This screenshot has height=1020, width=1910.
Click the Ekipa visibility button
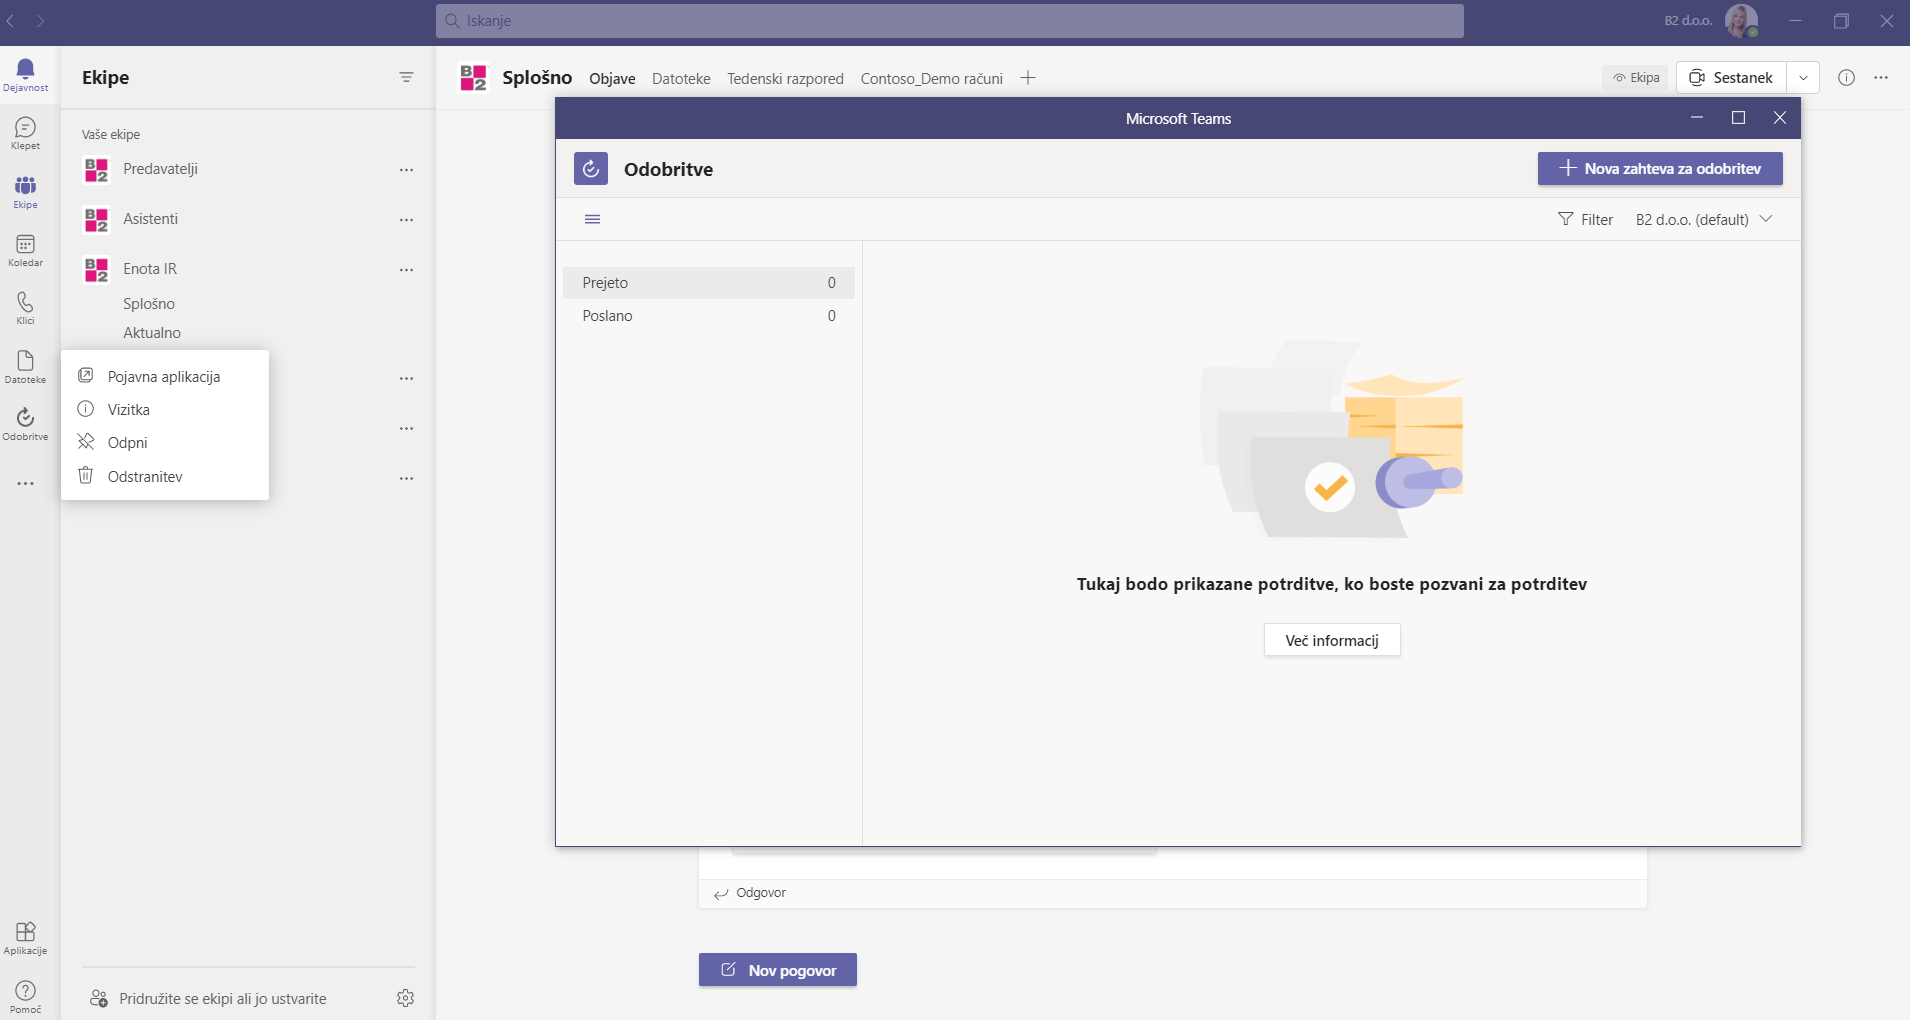click(1635, 78)
